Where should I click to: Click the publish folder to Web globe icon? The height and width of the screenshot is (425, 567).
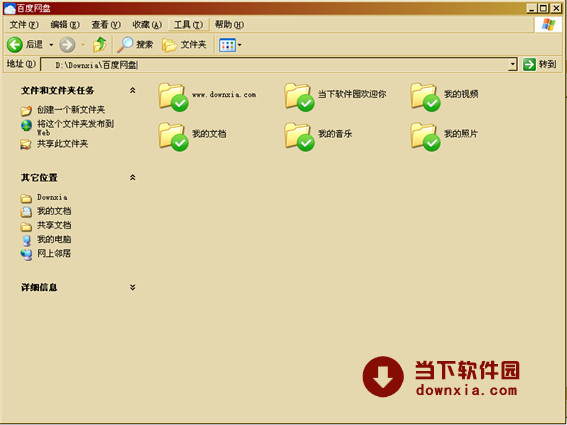[26, 126]
